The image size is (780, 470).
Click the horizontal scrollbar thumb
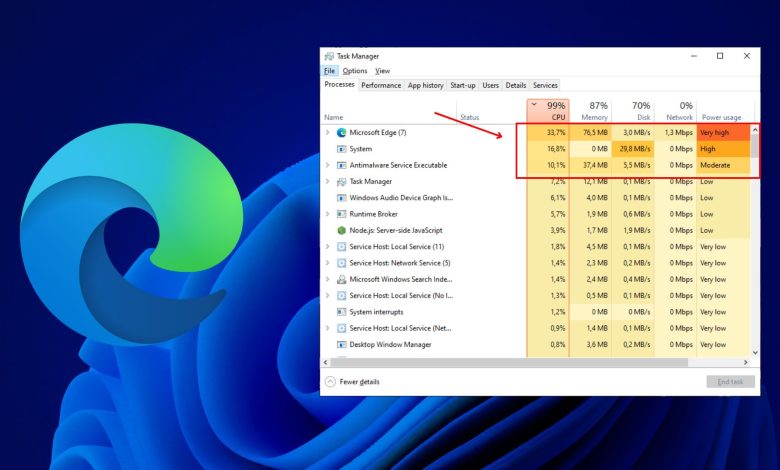[509, 362]
